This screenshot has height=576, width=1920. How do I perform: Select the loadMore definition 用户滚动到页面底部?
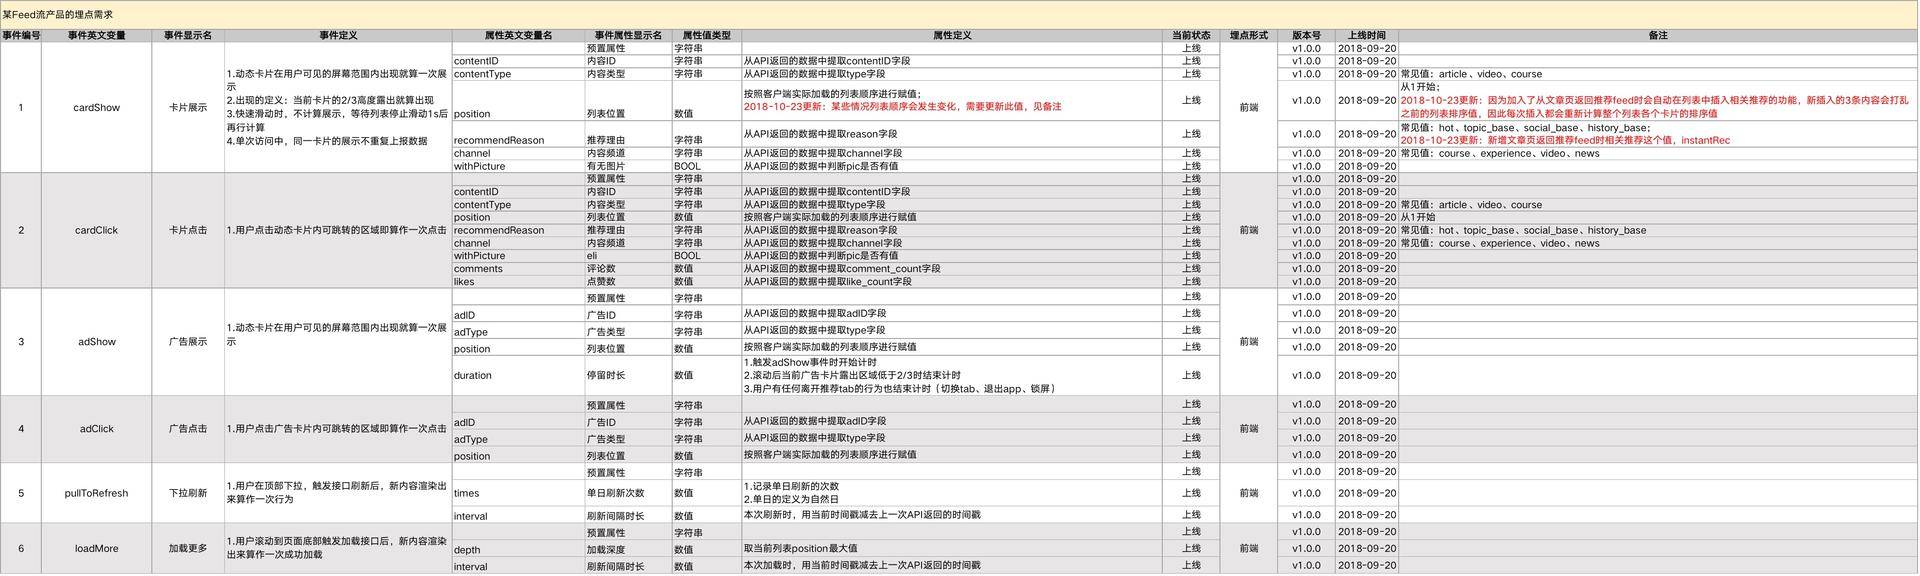(338, 548)
